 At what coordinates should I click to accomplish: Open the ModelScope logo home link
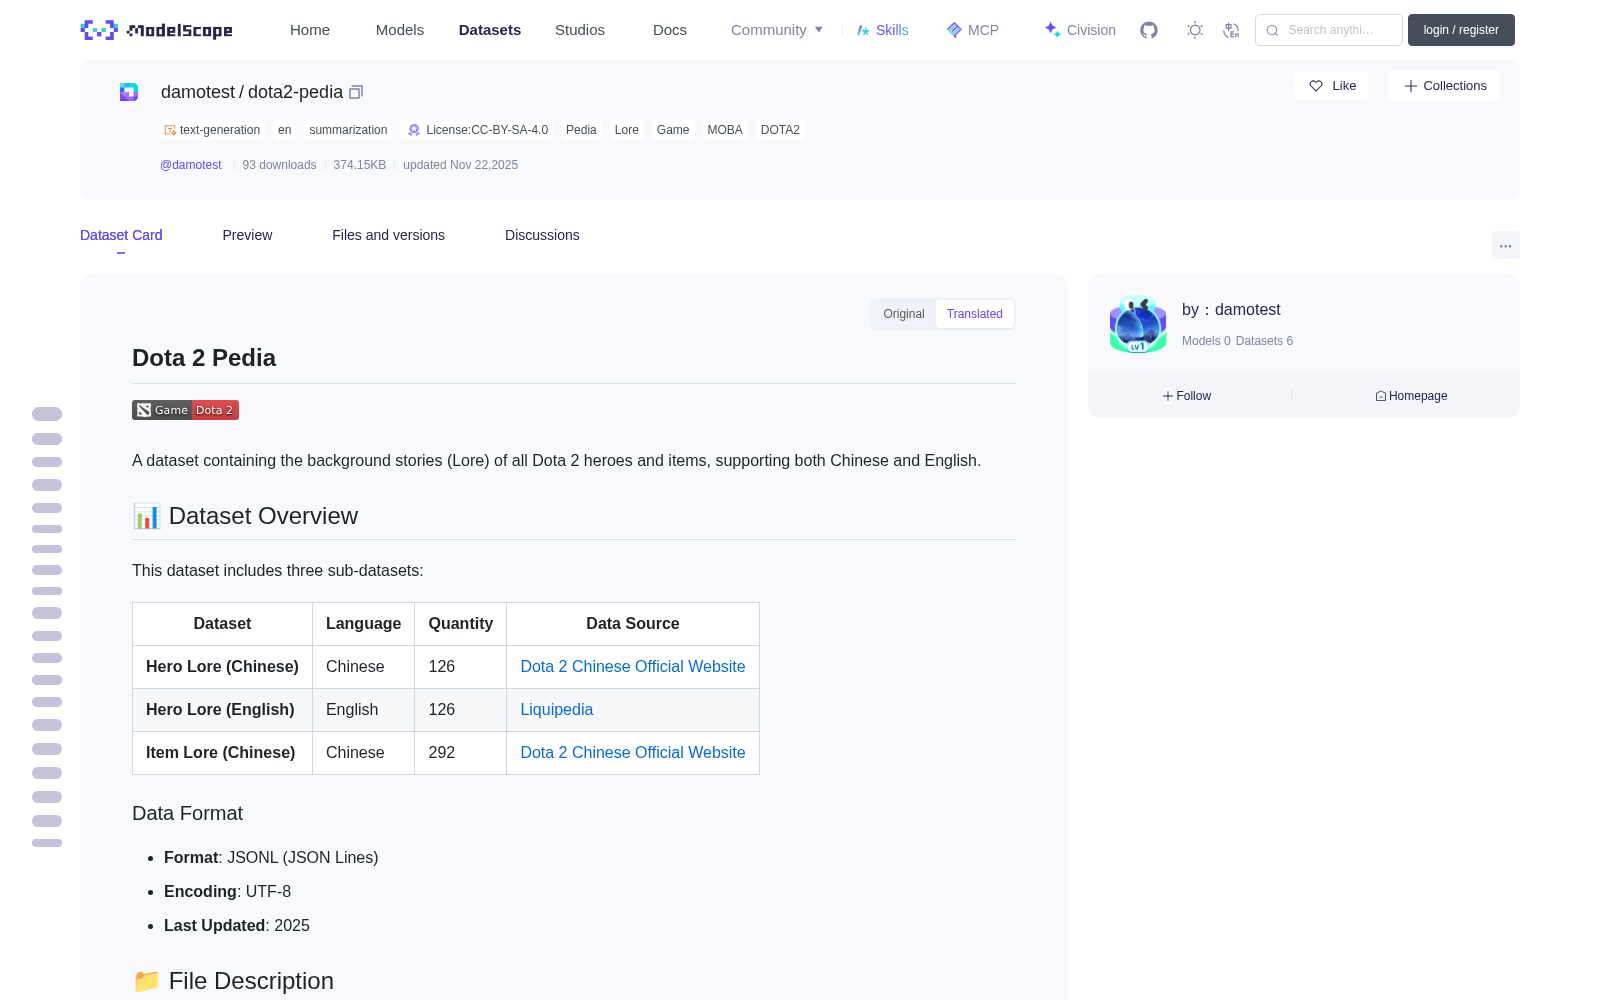click(x=157, y=30)
